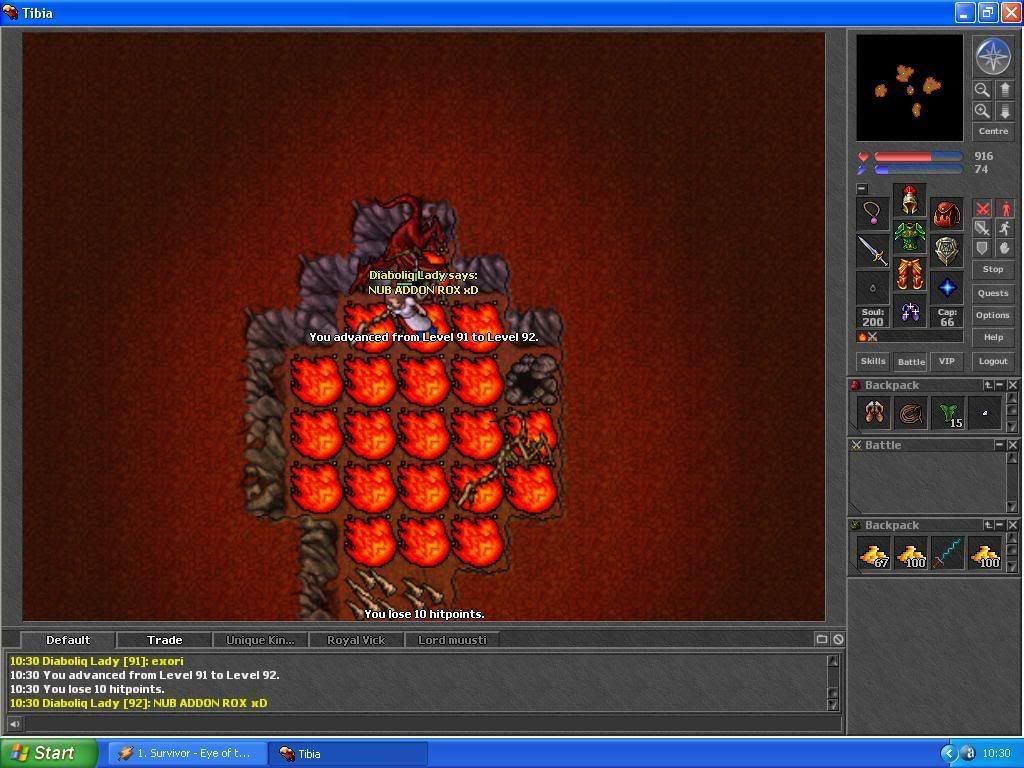Toggle stand while fighting mode
1024x768 pixels.
(1005, 208)
